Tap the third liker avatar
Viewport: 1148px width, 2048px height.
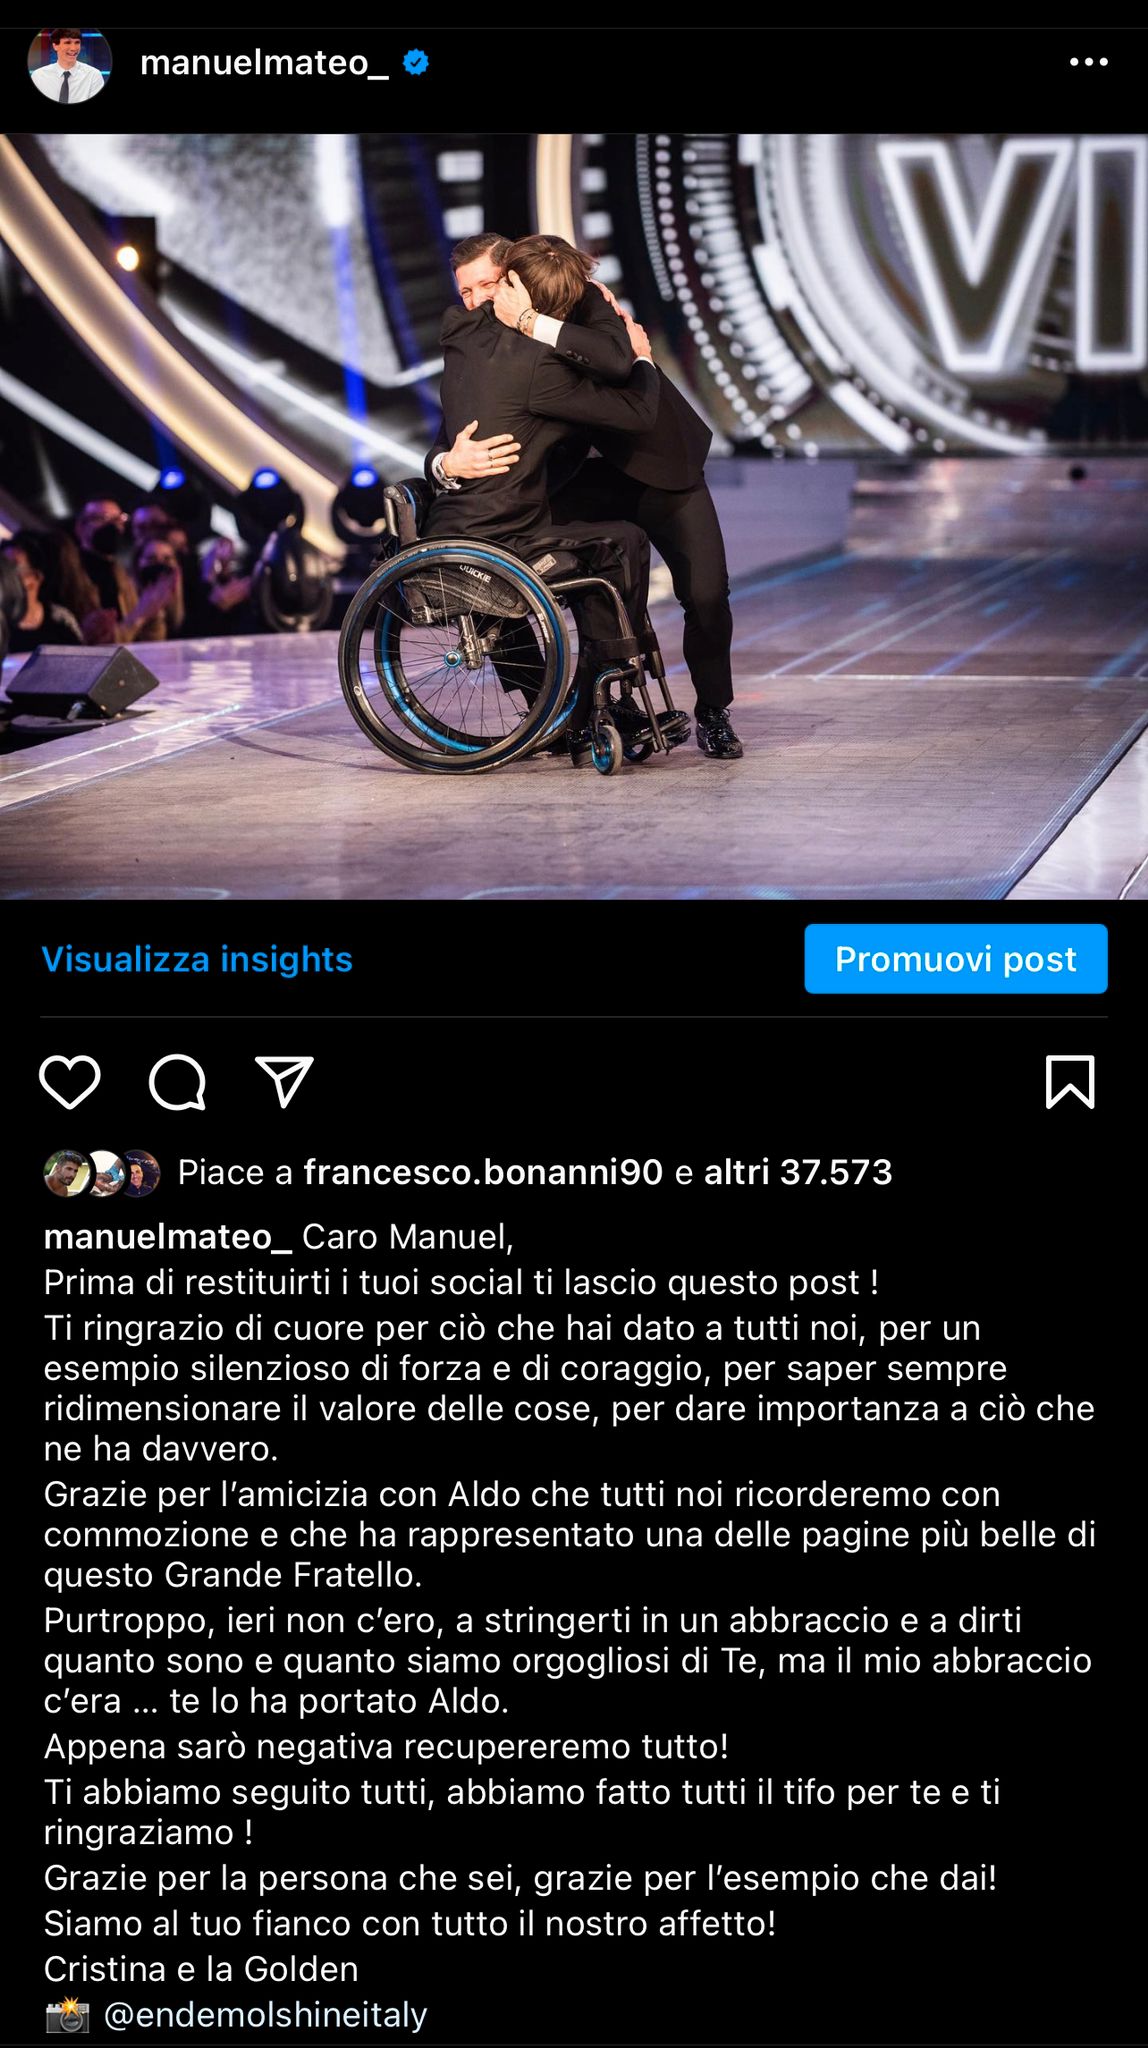pos(139,1173)
